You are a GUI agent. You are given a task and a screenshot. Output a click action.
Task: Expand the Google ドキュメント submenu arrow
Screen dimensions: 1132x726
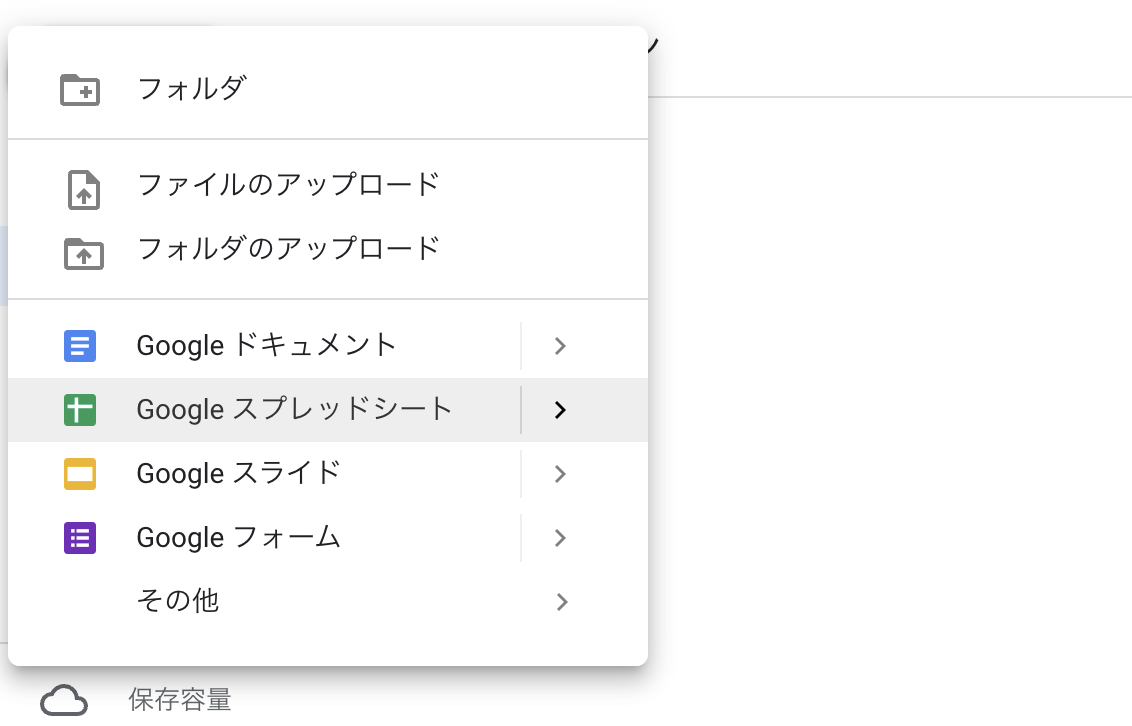tap(560, 346)
